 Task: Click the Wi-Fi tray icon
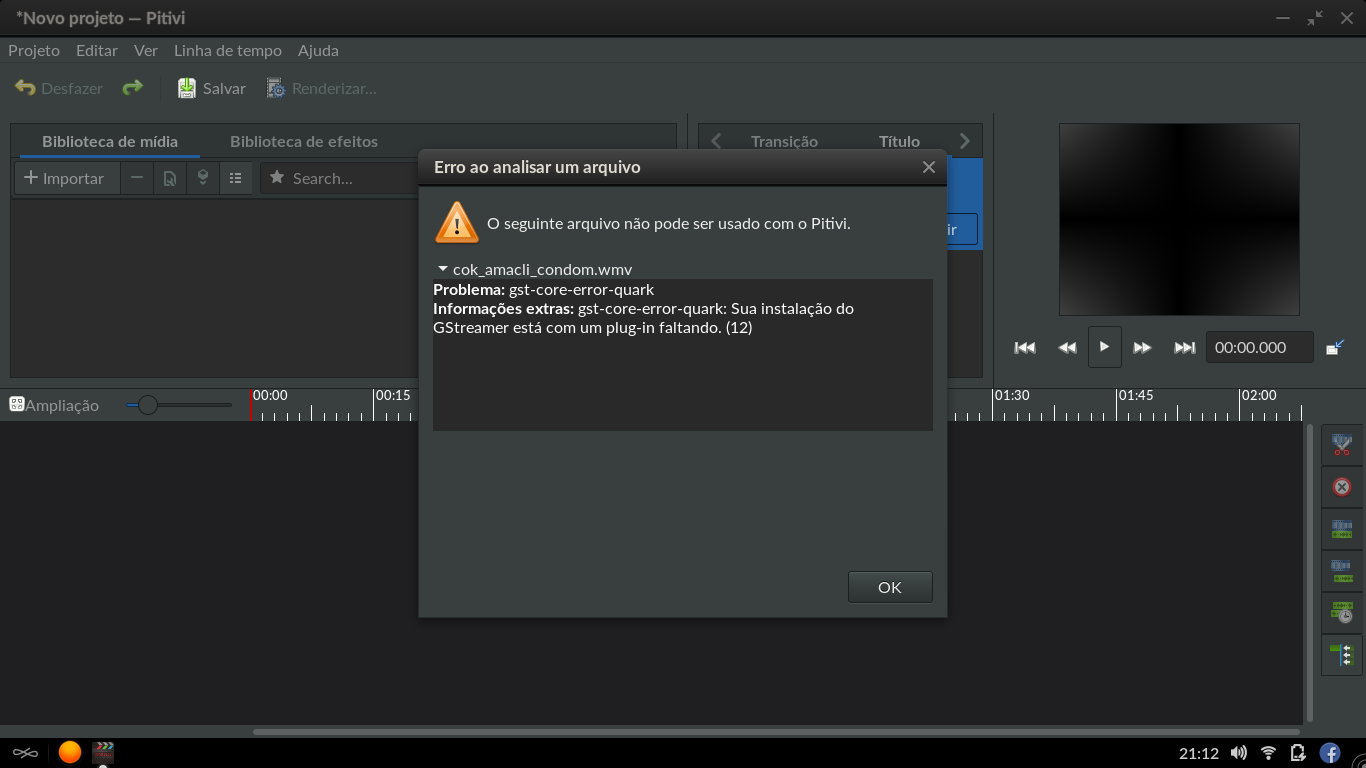pyautogui.click(x=1268, y=753)
